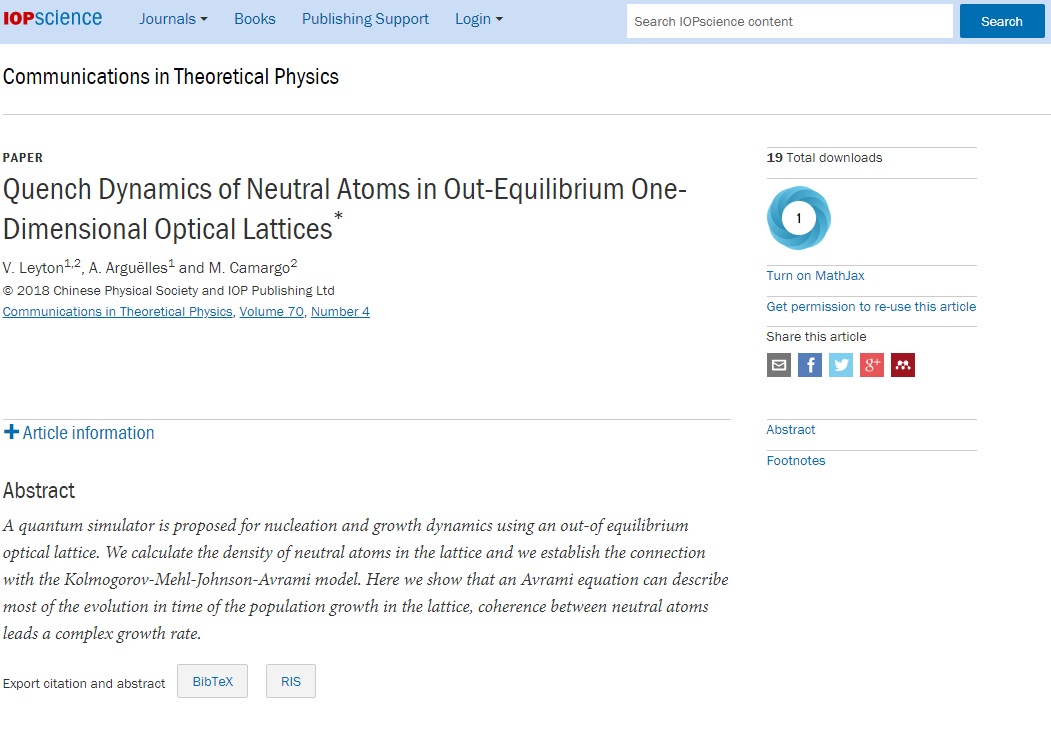The height and width of the screenshot is (733, 1051).
Task: Export citation in RIS format
Action: pyautogui.click(x=290, y=682)
